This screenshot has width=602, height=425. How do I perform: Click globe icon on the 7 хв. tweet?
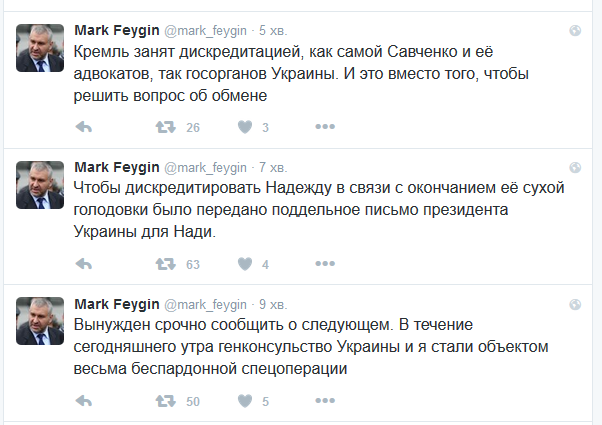tap(575, 167)
